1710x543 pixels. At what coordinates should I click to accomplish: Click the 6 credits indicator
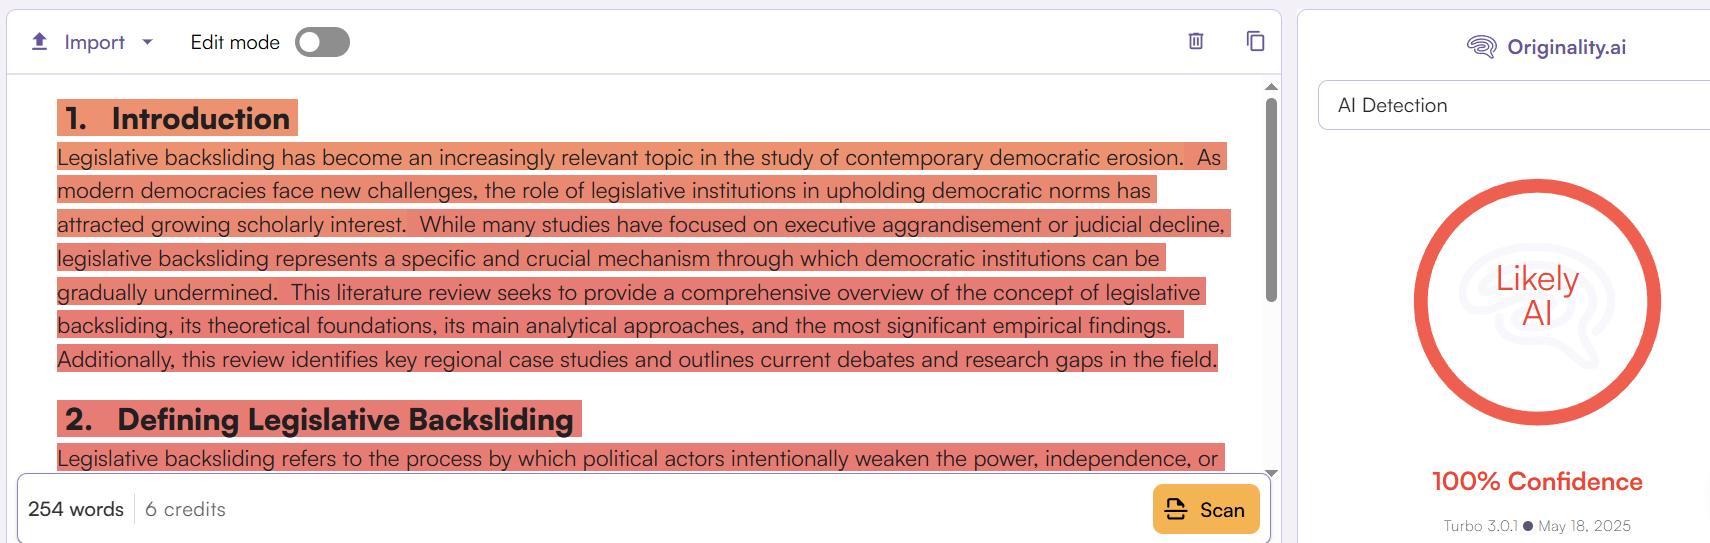(186, 509)
